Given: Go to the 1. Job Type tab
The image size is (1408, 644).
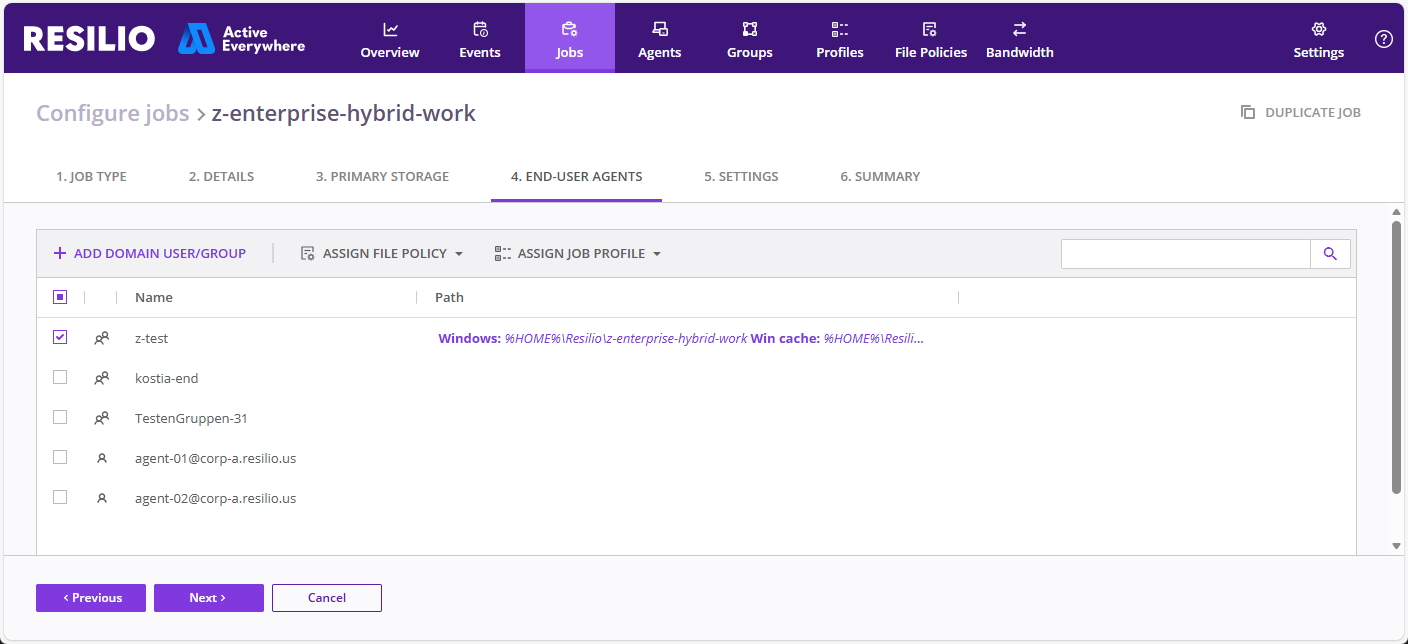Looking at the screenshot, I should click(x=91, y=176).
